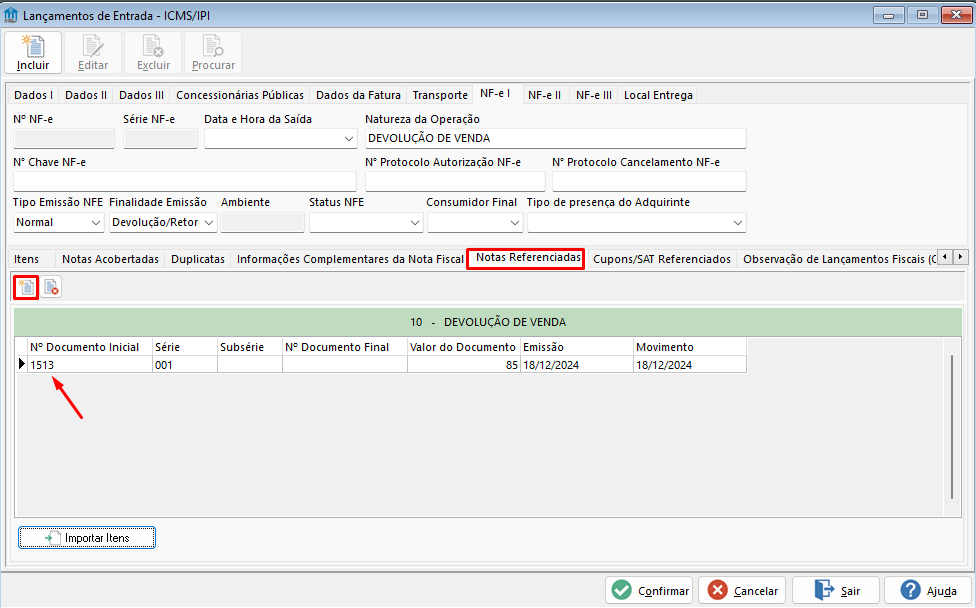
Task: Open Observação de Lançamentos Fiscais tab
Action: 839,259
